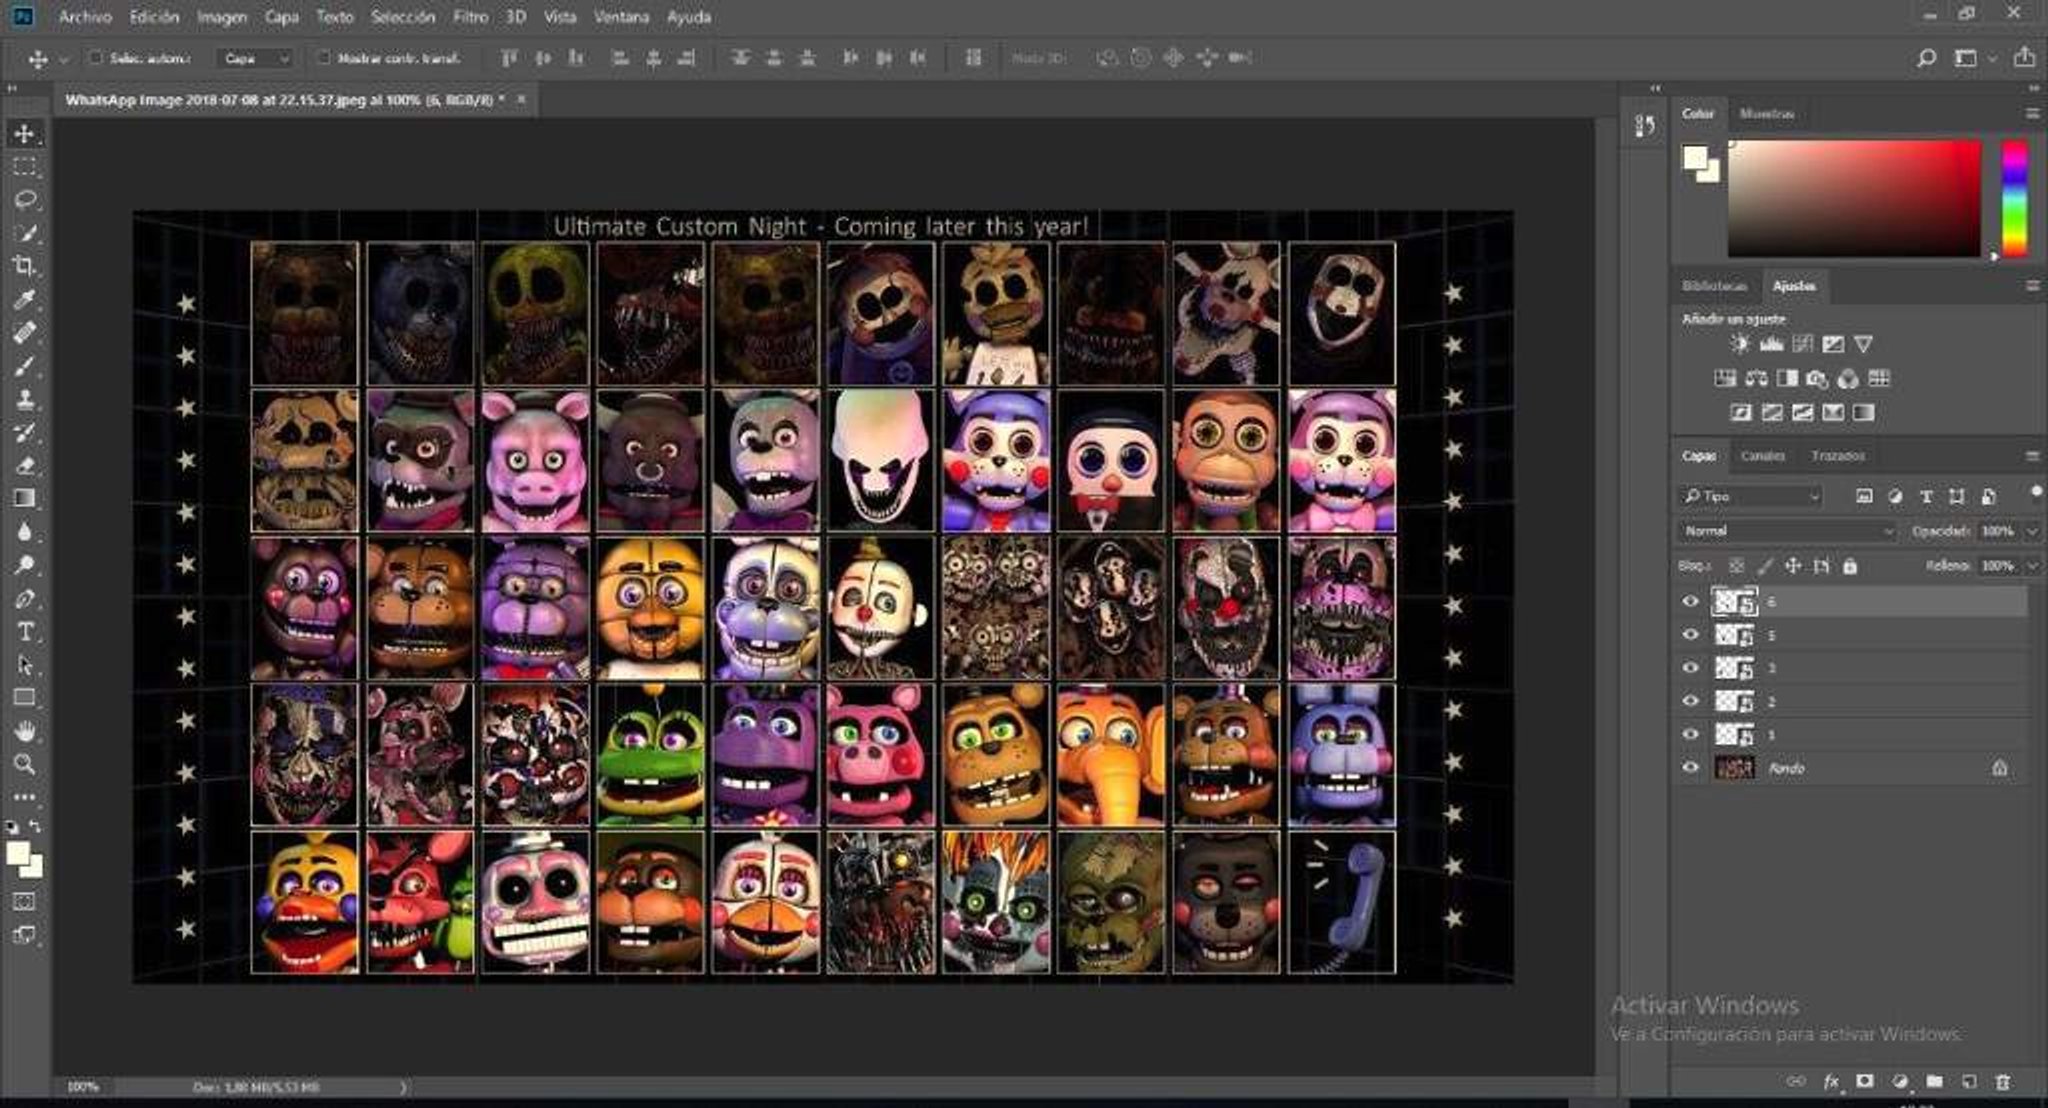Open the Relleno slider arrow

pos(2032,566)
